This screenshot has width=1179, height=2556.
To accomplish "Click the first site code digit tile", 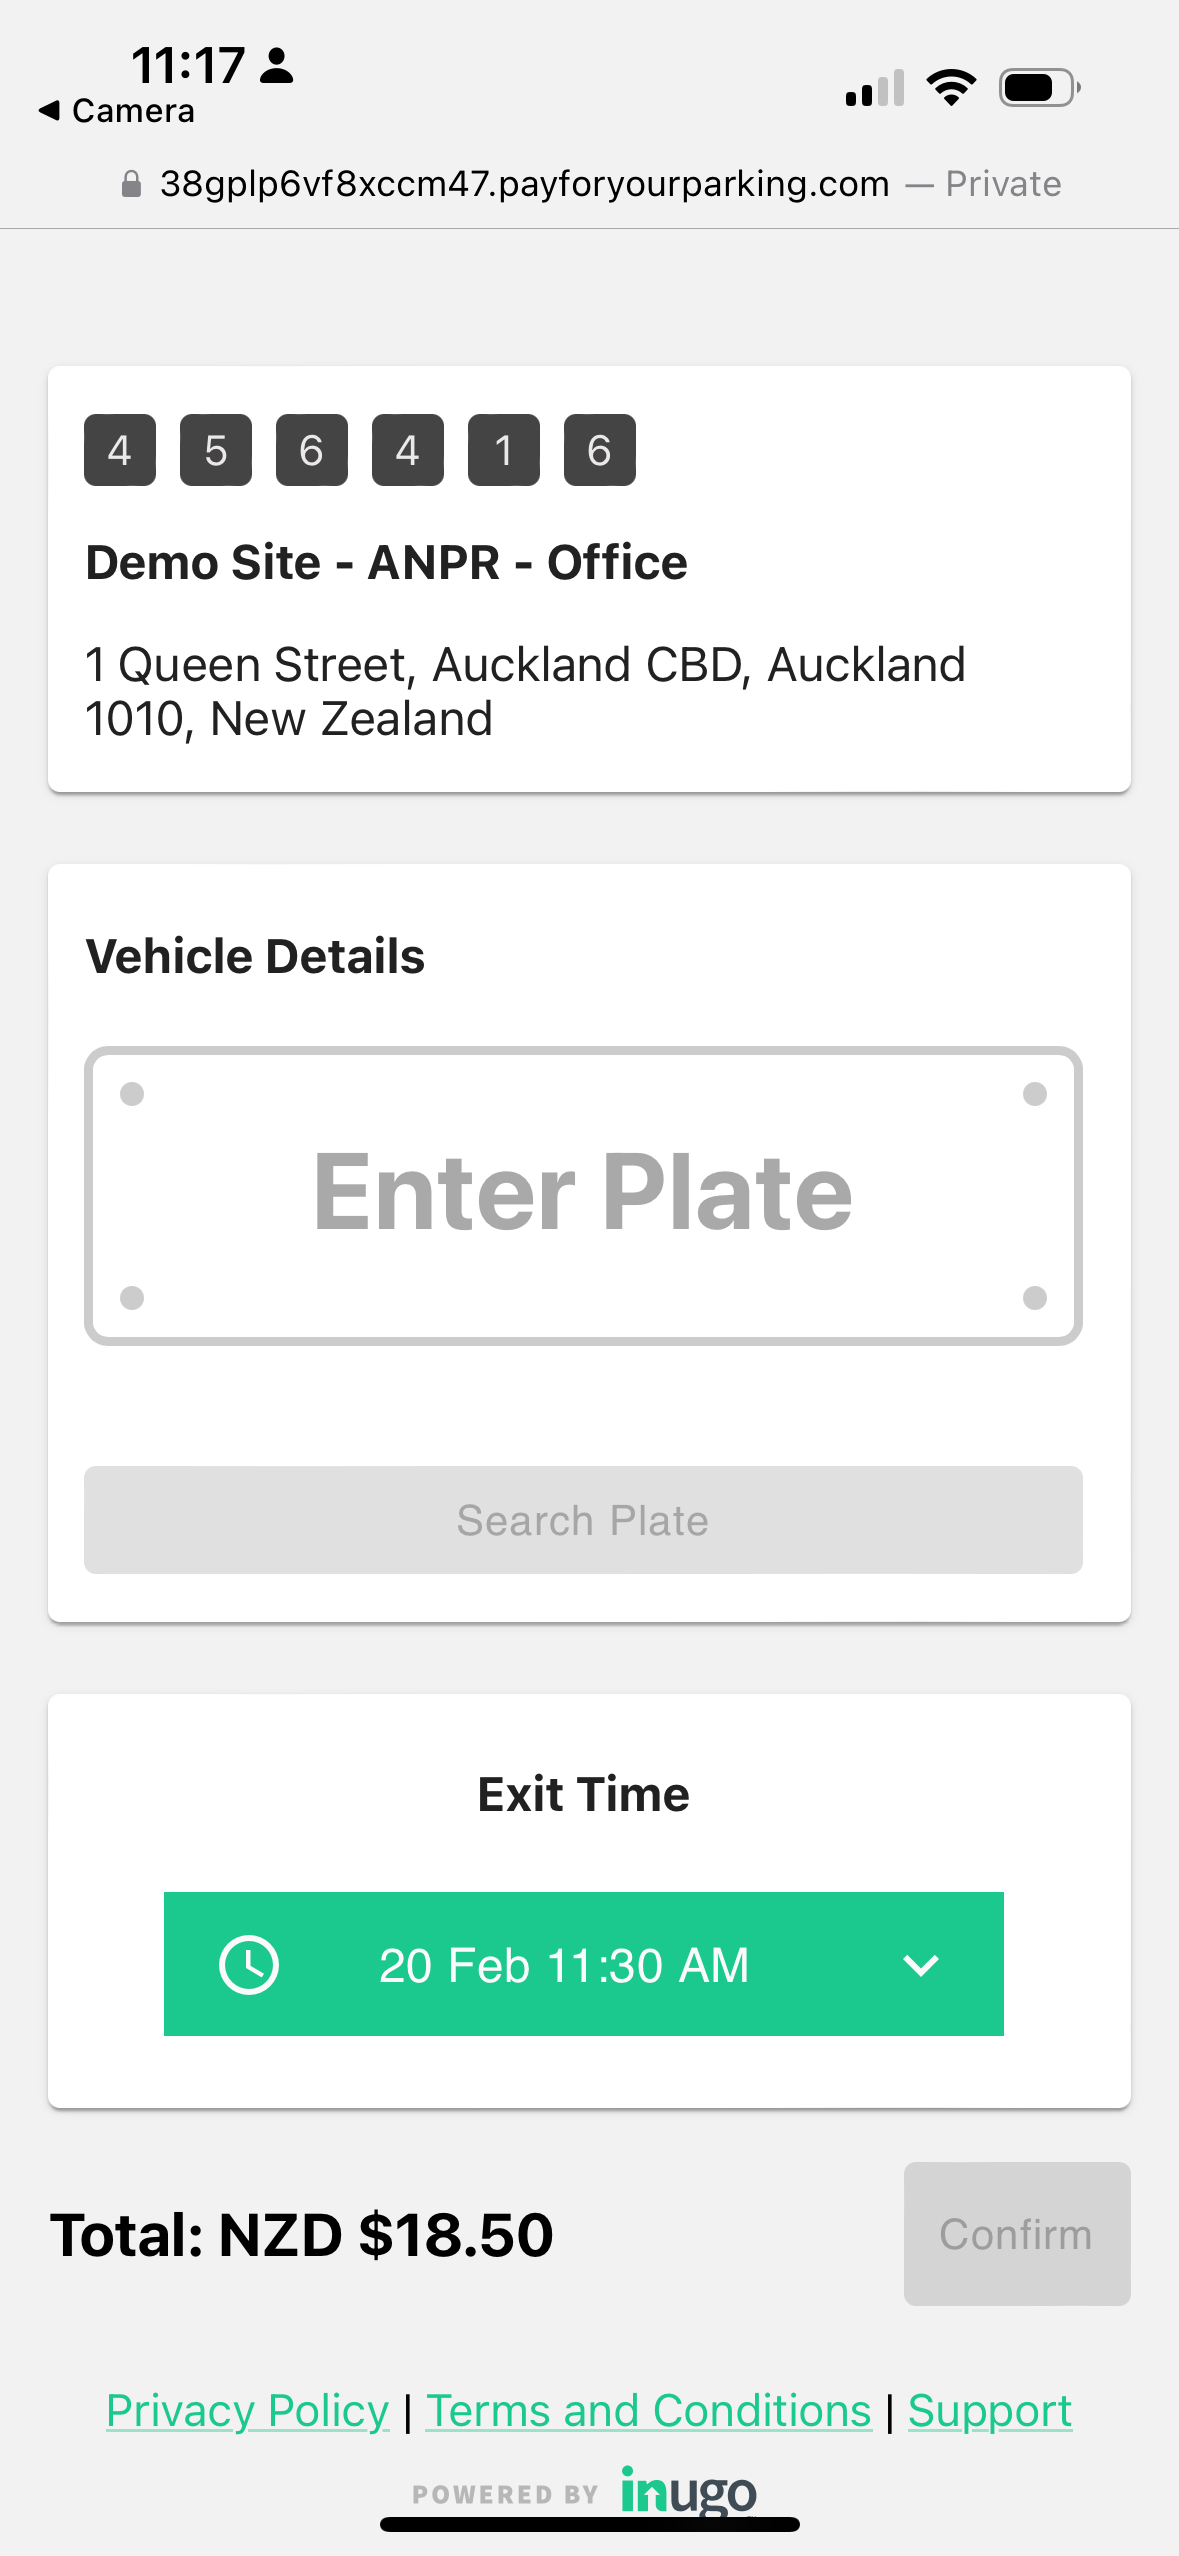I will click(x=120, y=450).
